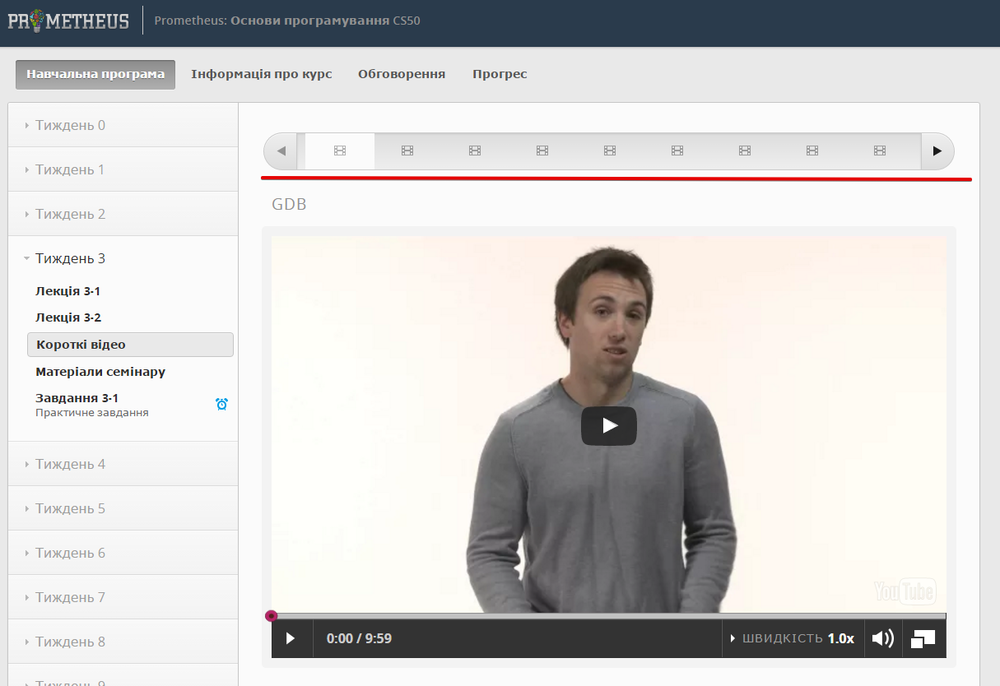Click the video progress bar handle
Screen dimensions: 1000x686
coord(271,616)
